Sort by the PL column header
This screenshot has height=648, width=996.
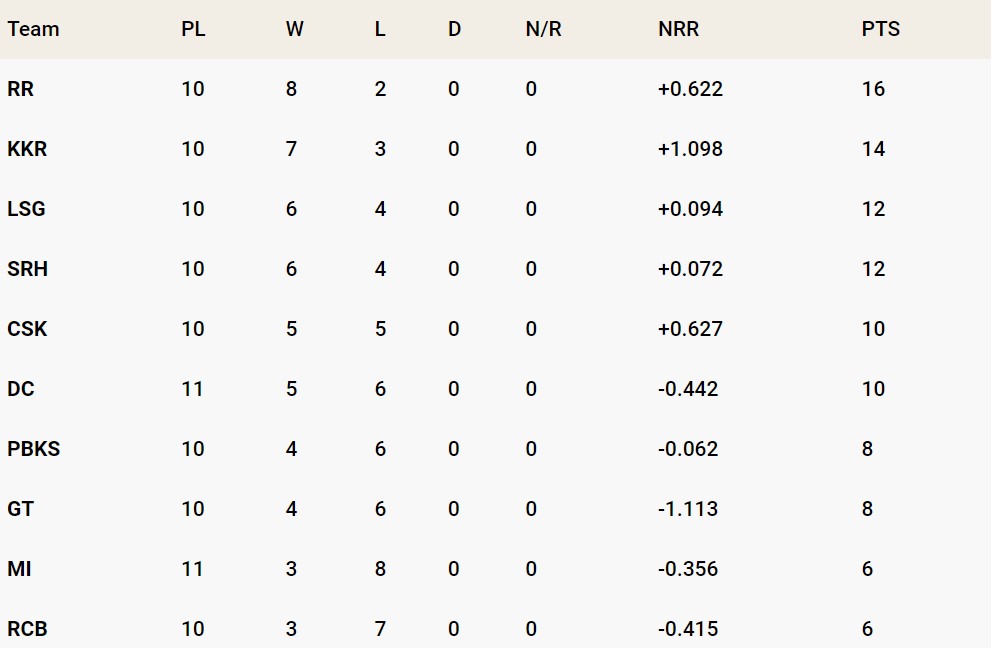(193, 29)
